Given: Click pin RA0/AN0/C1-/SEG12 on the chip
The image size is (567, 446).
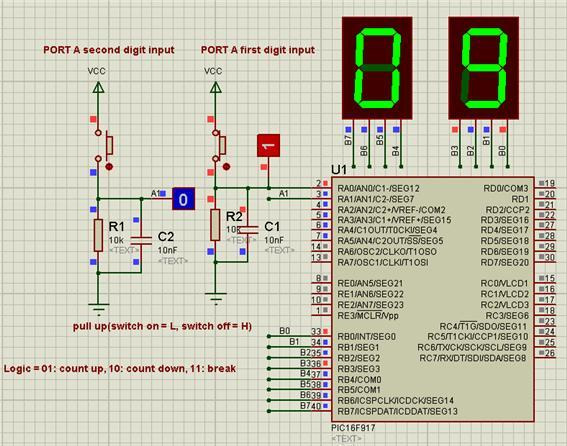Looking at the screenshot, I should (x=378, y=188).
